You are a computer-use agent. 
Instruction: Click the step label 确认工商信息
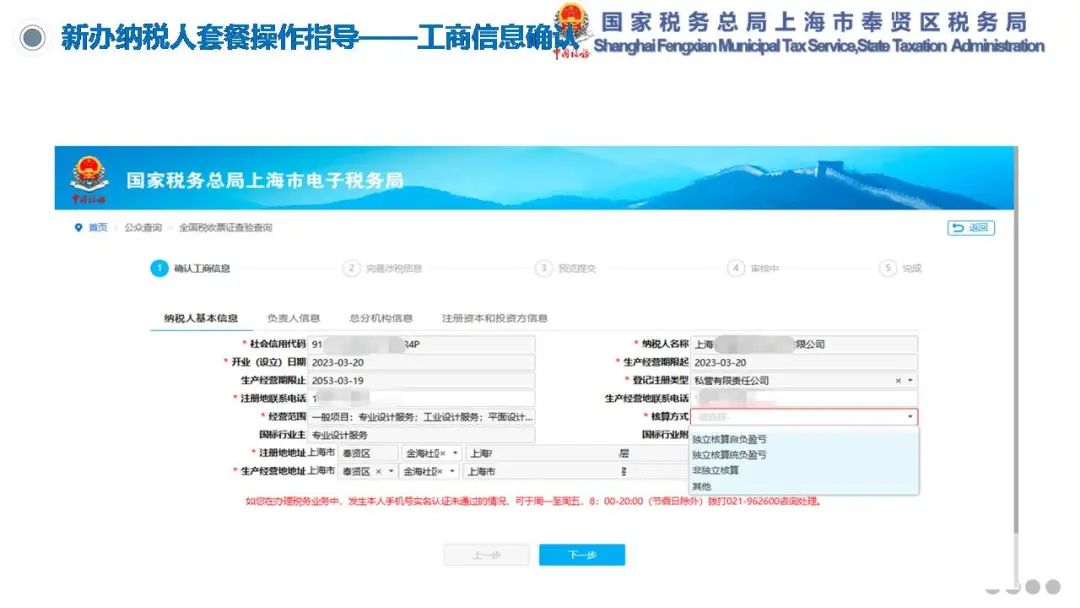point(202,269)
